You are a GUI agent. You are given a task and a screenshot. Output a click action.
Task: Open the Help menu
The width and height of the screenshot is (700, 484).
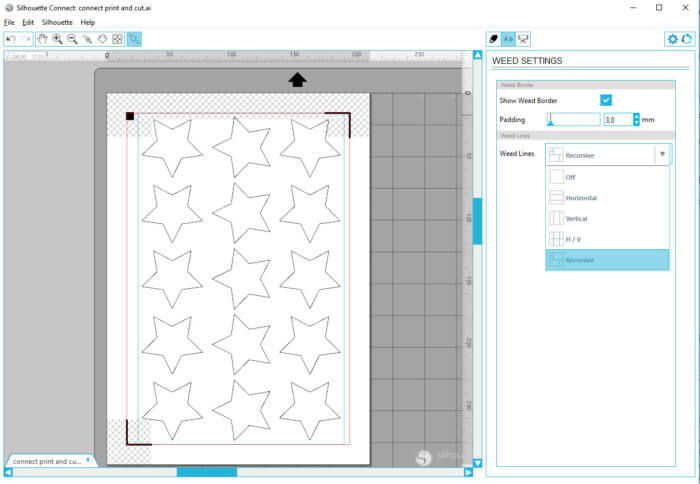click(88, 22)
